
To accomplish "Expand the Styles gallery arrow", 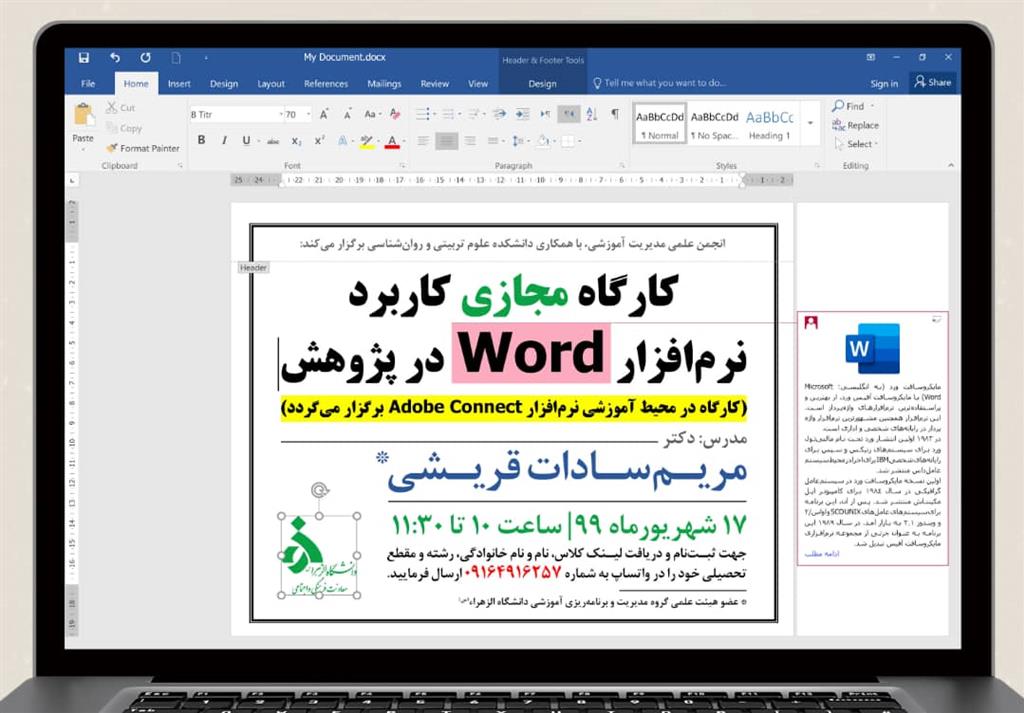I will tap(811, 123).
